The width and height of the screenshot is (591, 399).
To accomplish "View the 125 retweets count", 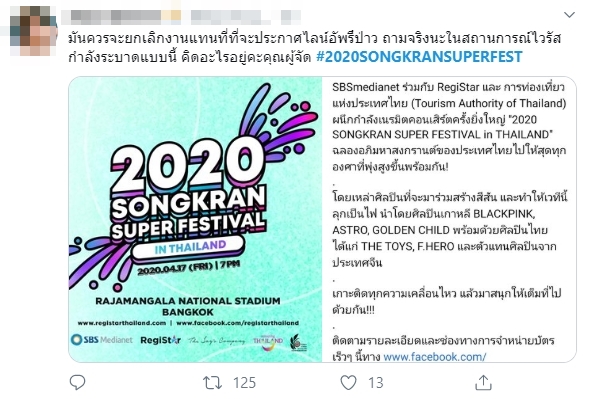I will pyautogui.click(x=244, y=383).
